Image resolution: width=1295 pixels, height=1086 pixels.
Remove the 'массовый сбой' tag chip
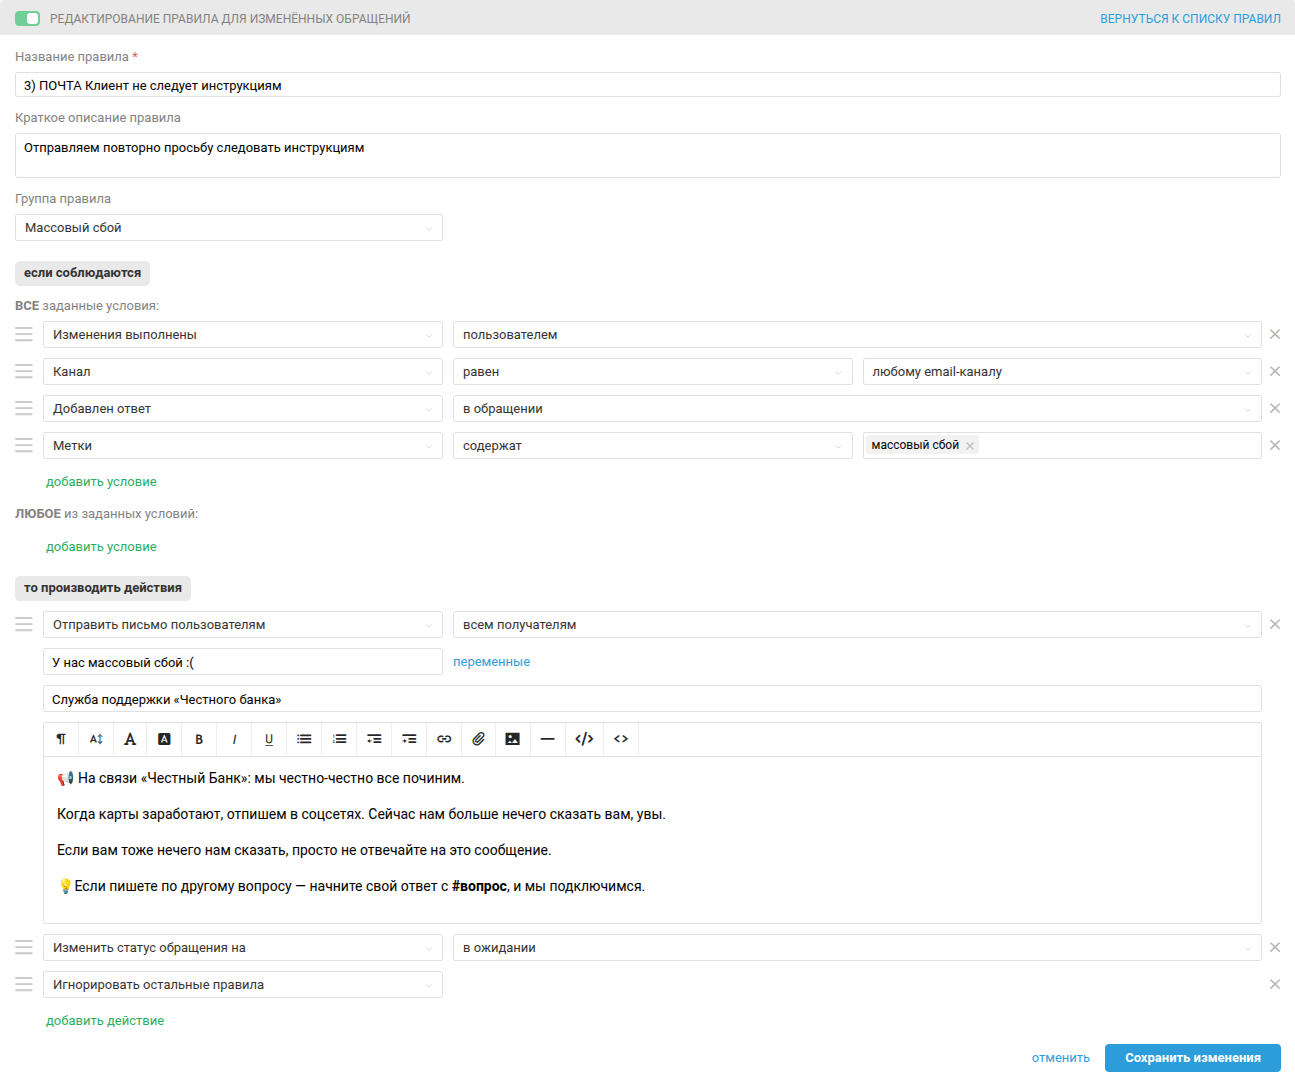[970, 446]
